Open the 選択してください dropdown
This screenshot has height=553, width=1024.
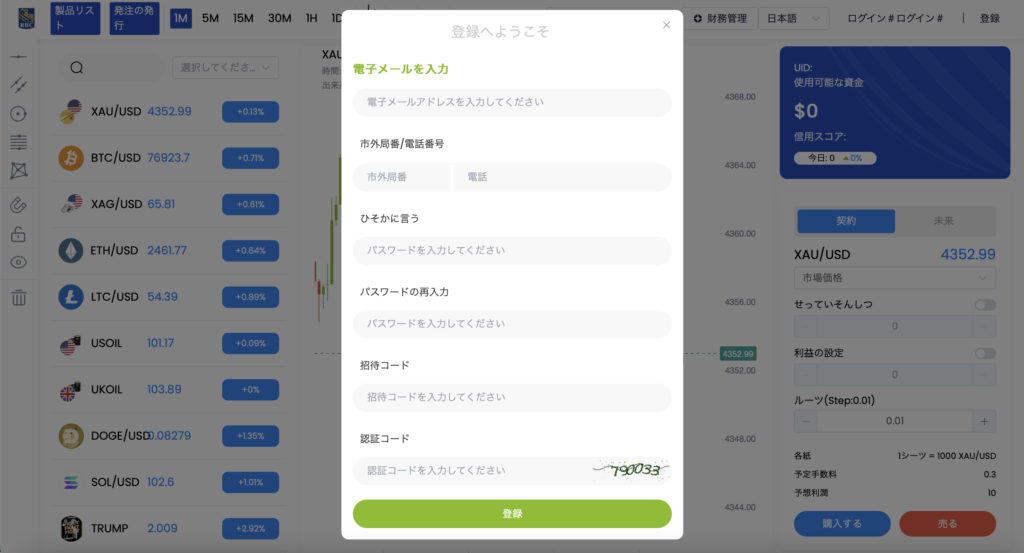click(x=225, y=68)
